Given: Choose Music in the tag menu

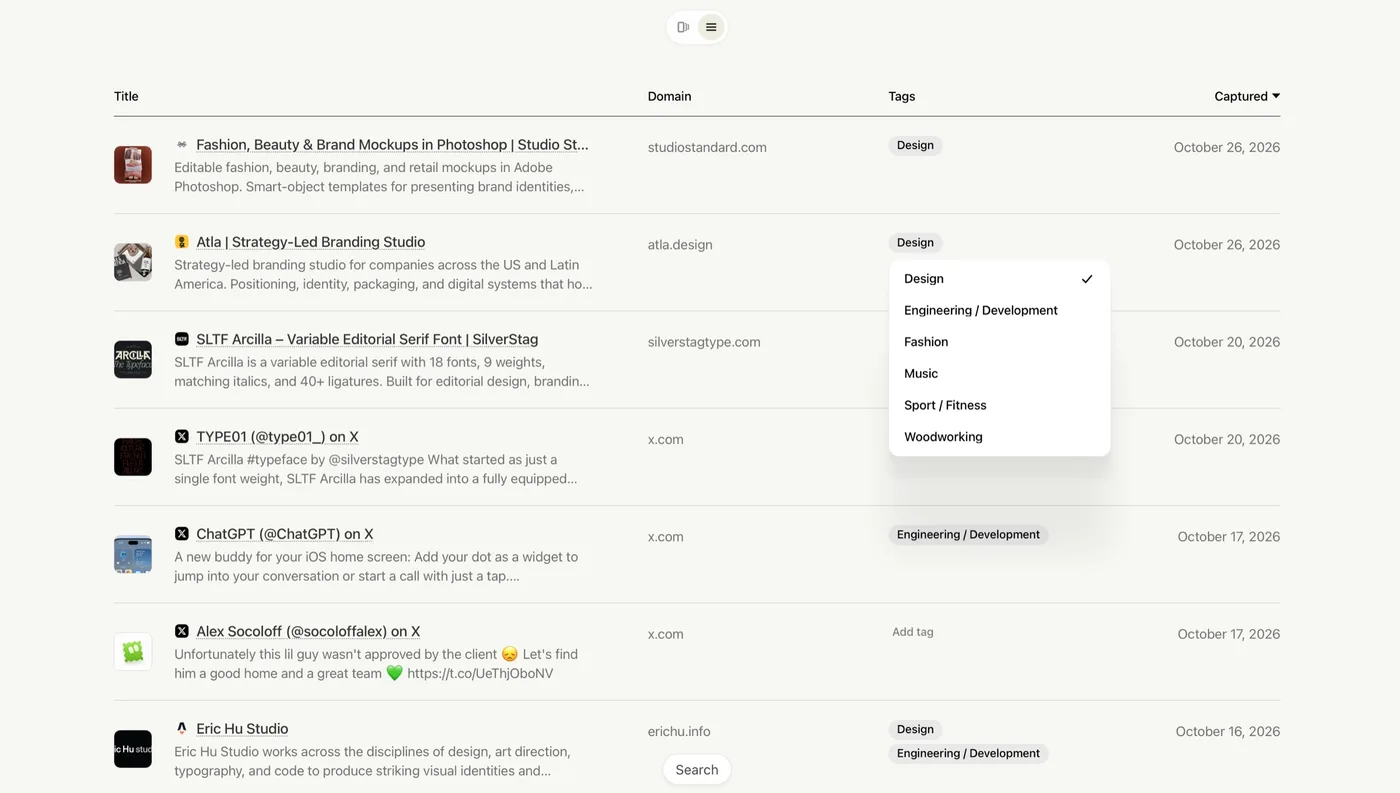Looking at the screenshot, I should pos(999,374).
